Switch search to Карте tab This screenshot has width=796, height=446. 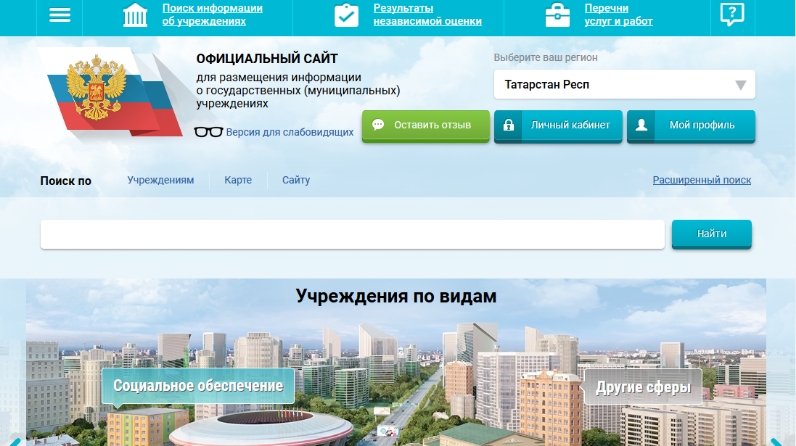point(238,180)
